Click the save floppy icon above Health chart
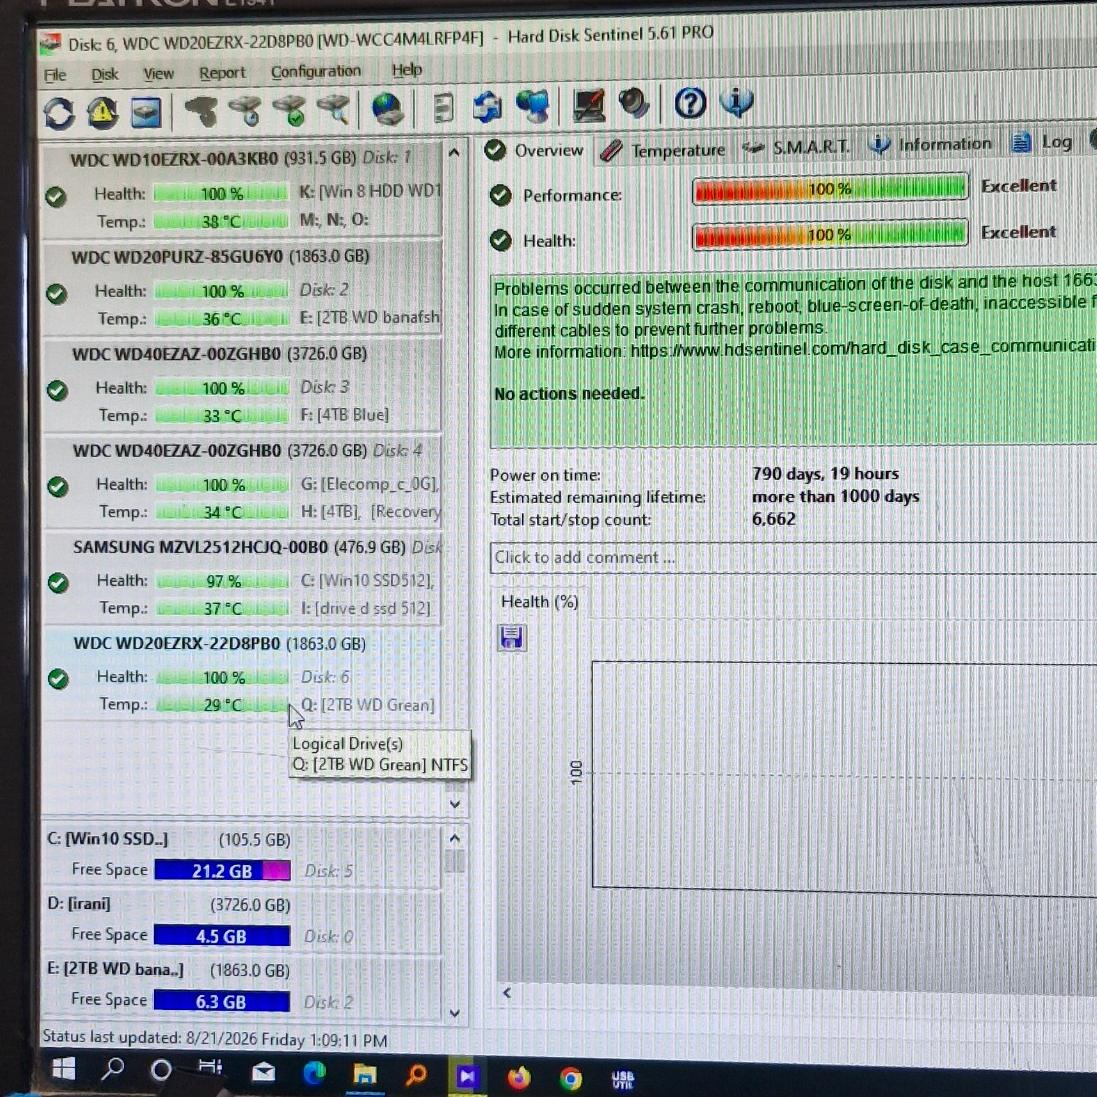Image resolution: width=1097 pixels, height=1097 pixels. [512, 638]
